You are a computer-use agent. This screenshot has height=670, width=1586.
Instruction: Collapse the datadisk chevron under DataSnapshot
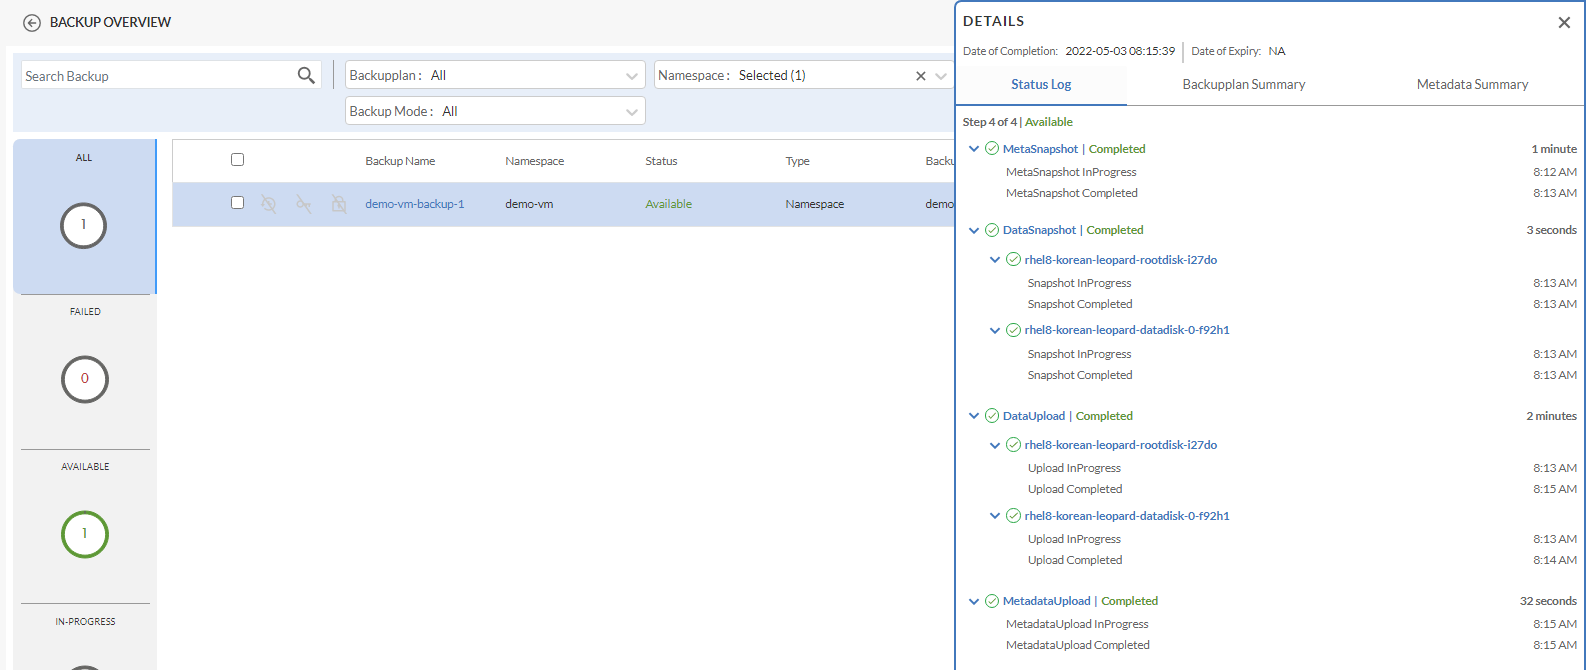pos(995,330)
